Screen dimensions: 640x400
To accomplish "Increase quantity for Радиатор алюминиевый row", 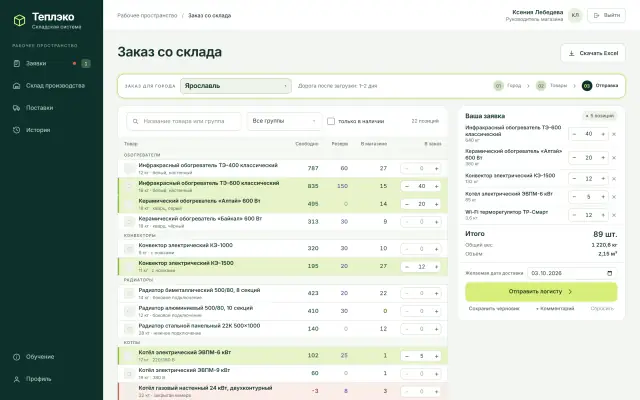I will coord(436,311).
